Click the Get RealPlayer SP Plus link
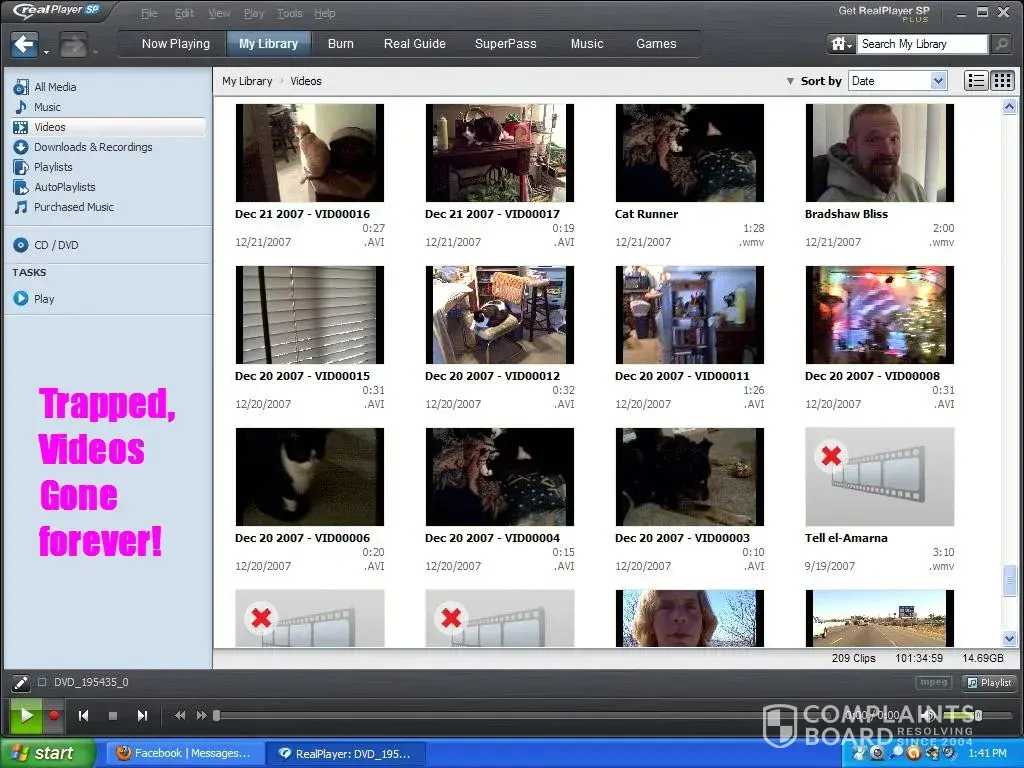Image resolution: width=1024 pixels, height=768 pixels. [885, 12]
